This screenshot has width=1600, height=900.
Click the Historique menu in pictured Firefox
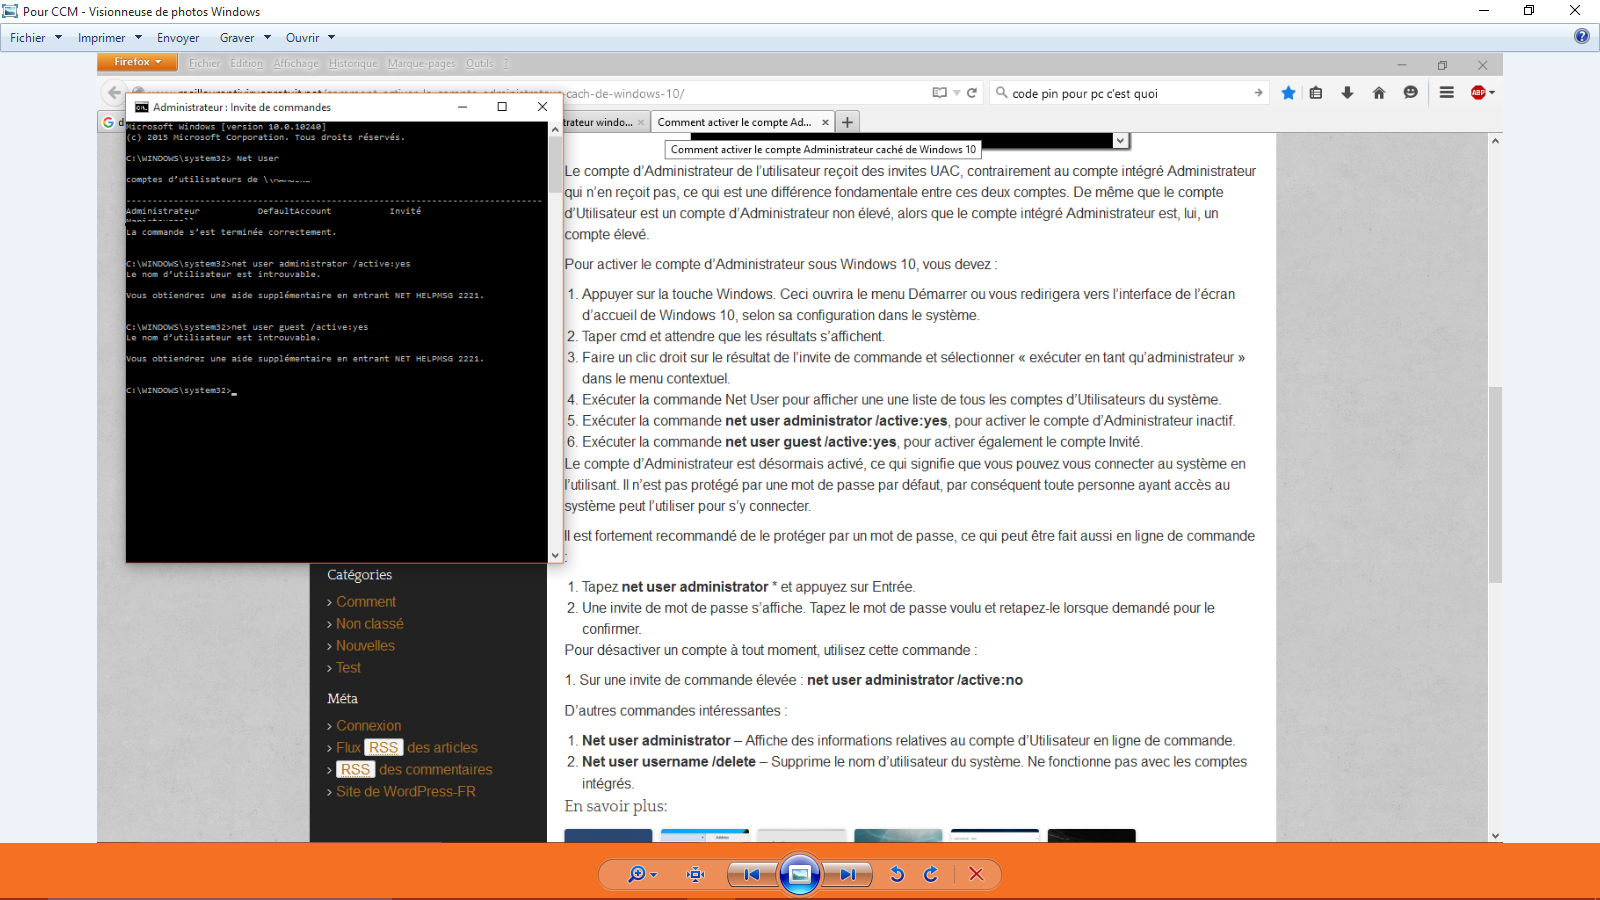point(353,63)
